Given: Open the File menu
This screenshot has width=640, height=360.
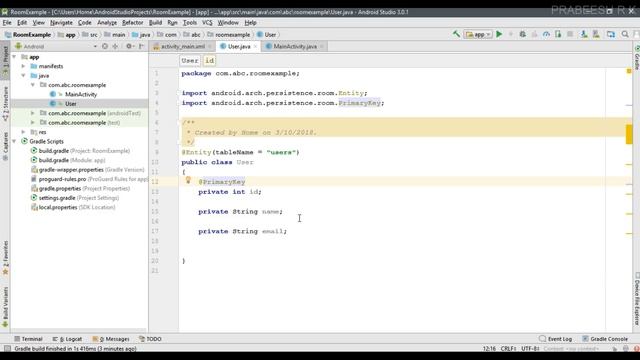Looking at the screenshot, I should [x=7, y=22].
